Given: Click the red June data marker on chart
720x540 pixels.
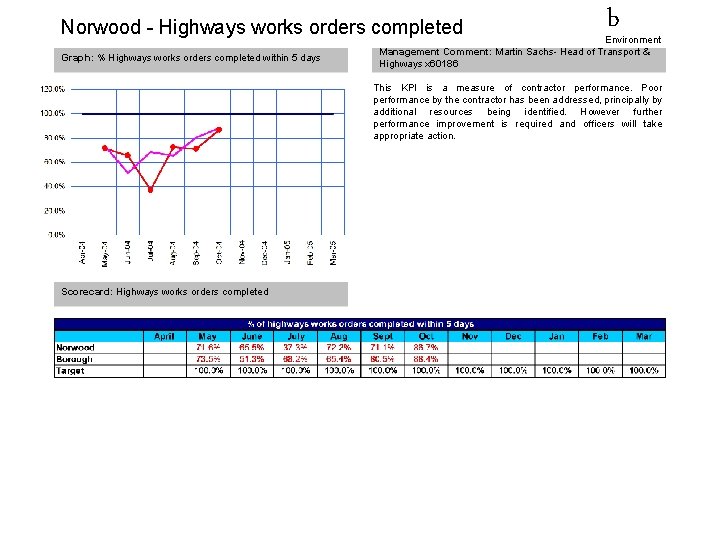Looking at the screenshot, I should 128,155.
